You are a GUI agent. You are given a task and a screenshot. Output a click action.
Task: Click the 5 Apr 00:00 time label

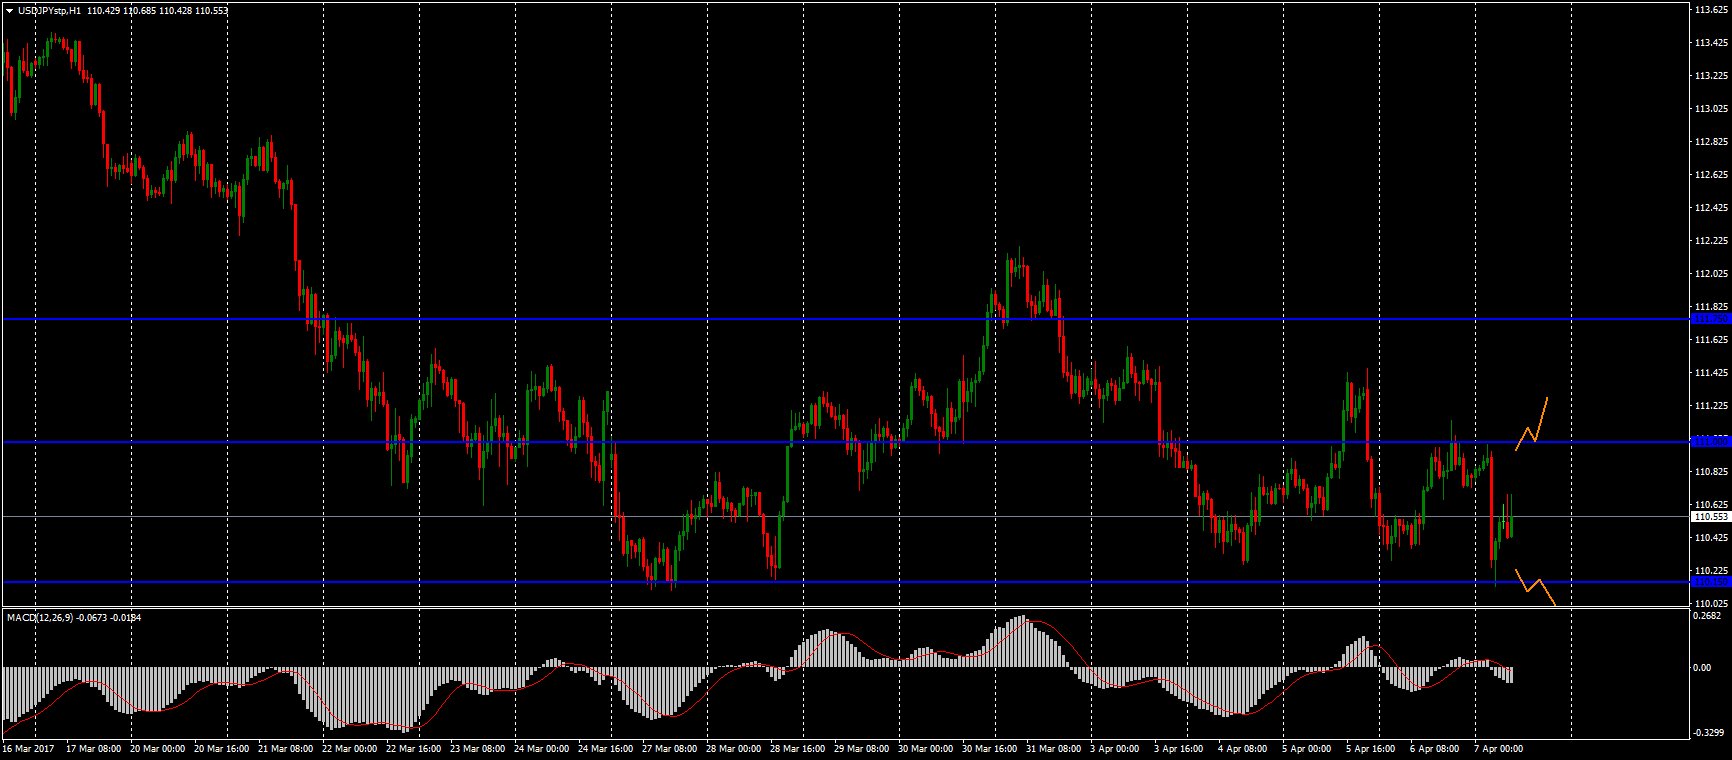1308,748
